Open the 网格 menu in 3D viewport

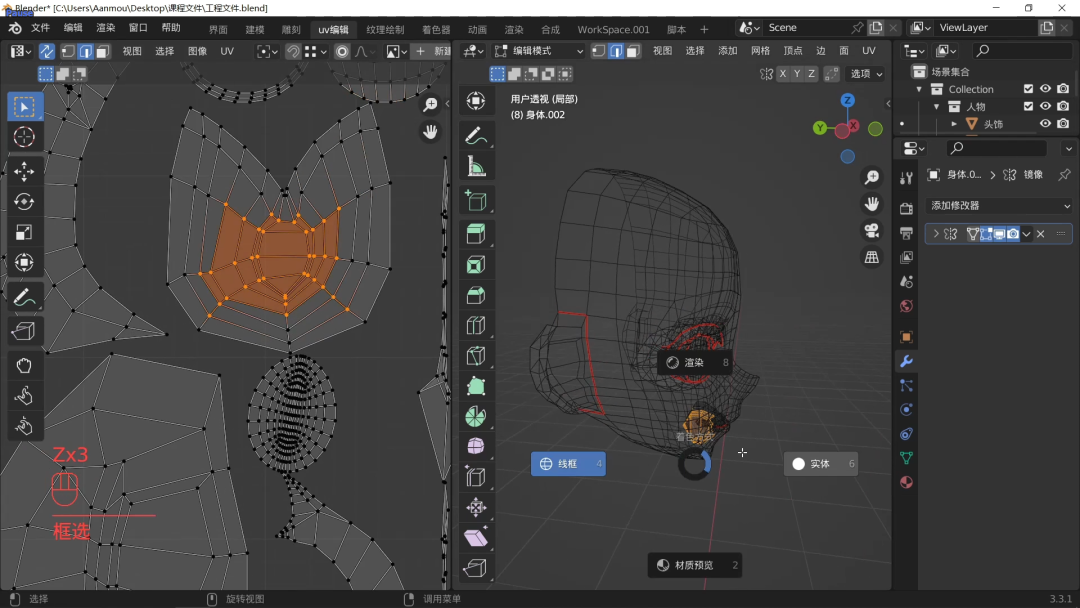click(x=760, y=51)
